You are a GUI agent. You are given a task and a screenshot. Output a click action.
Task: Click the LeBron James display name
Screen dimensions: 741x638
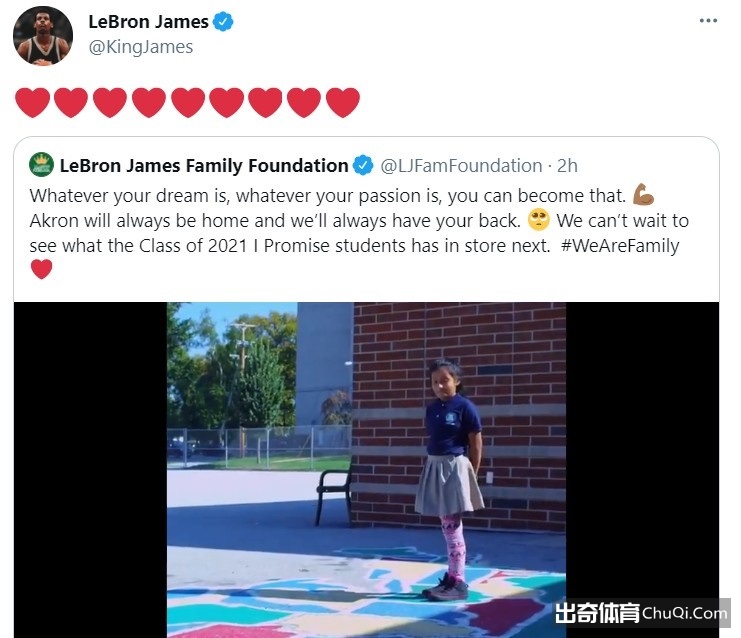coord(148,22)
